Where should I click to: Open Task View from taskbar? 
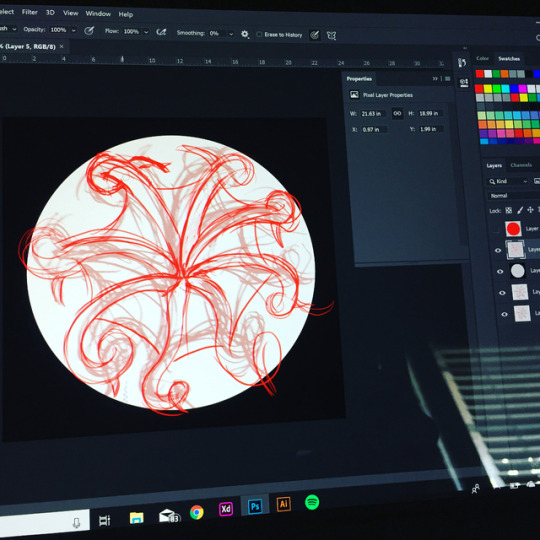[105, 520]
